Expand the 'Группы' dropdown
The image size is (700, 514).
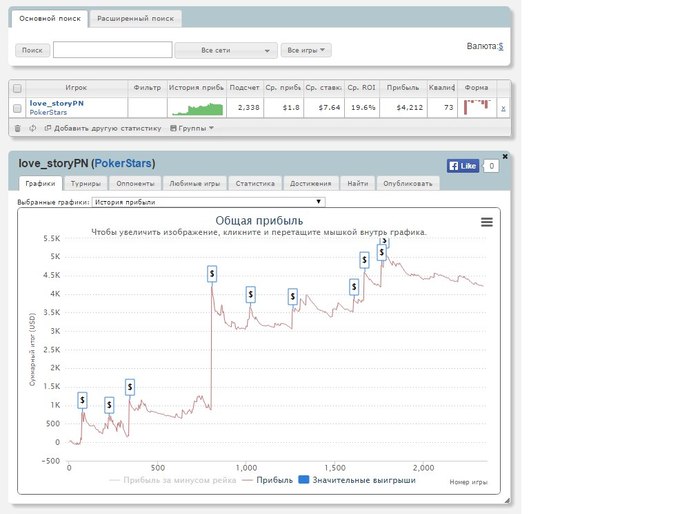[x=192, y=128]
